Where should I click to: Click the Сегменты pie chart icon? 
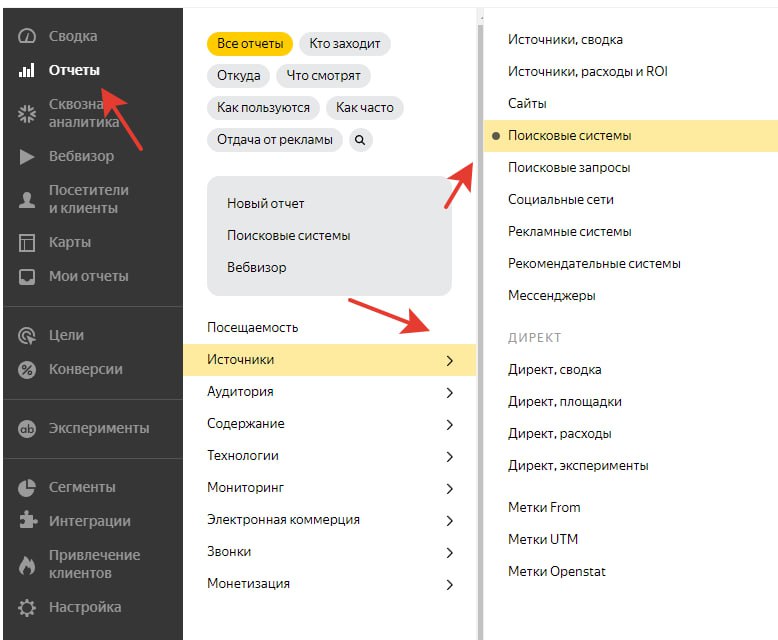point(27,487)
